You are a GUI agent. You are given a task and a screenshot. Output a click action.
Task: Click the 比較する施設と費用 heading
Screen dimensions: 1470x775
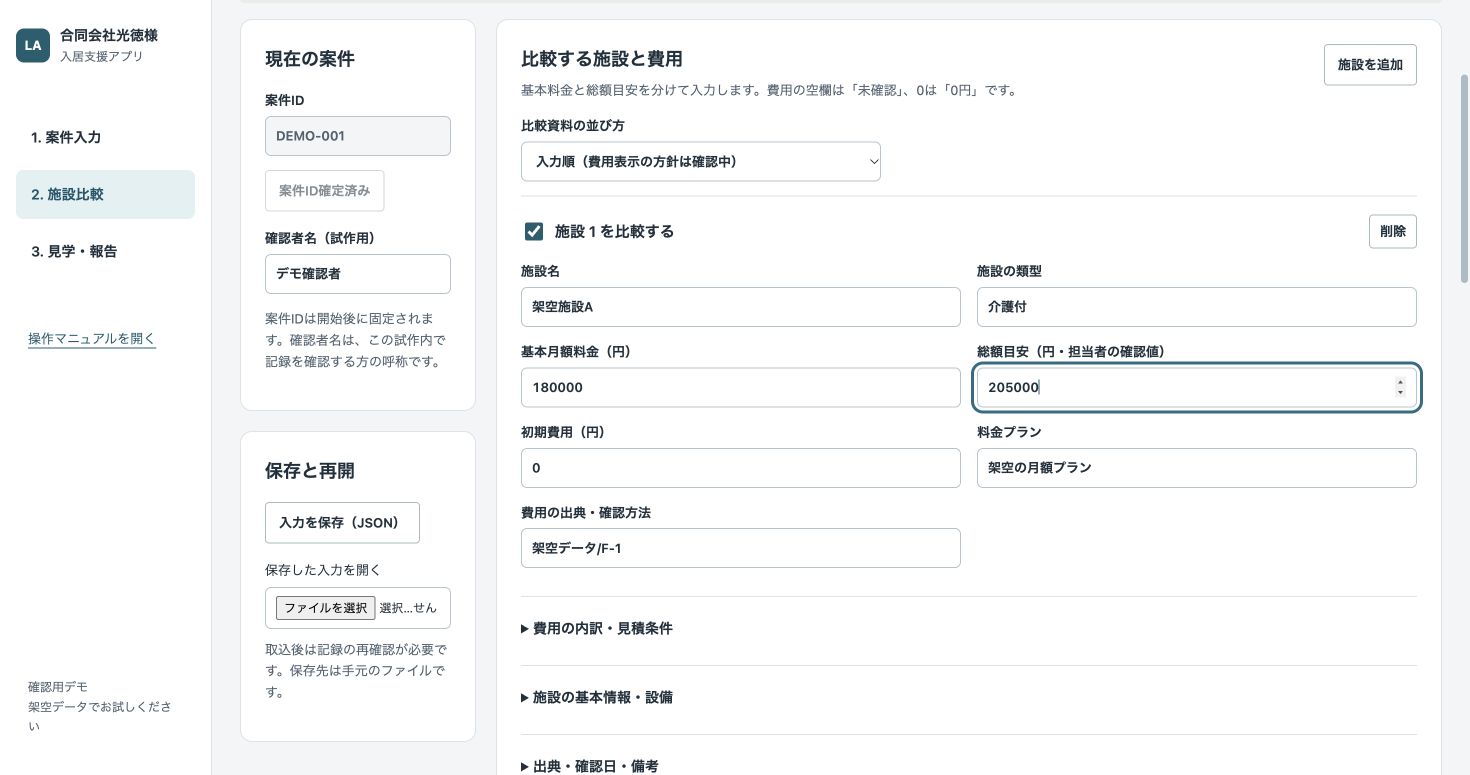point(602,59)
